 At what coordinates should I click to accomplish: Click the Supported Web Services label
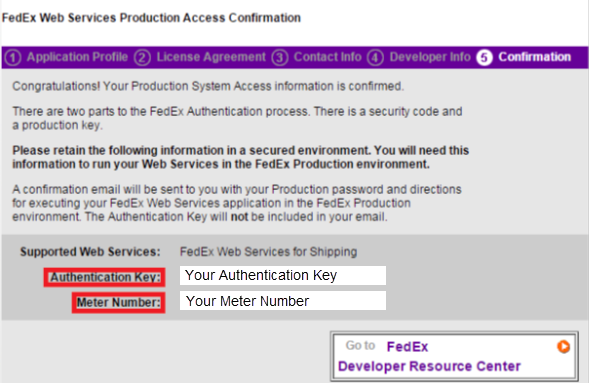90,252
